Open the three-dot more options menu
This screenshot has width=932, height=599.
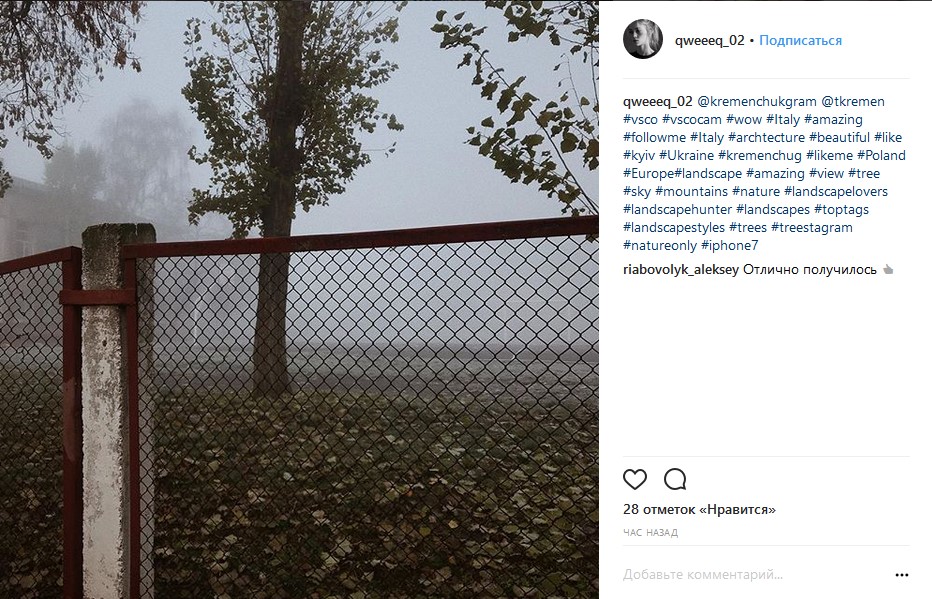pos(902,575)
